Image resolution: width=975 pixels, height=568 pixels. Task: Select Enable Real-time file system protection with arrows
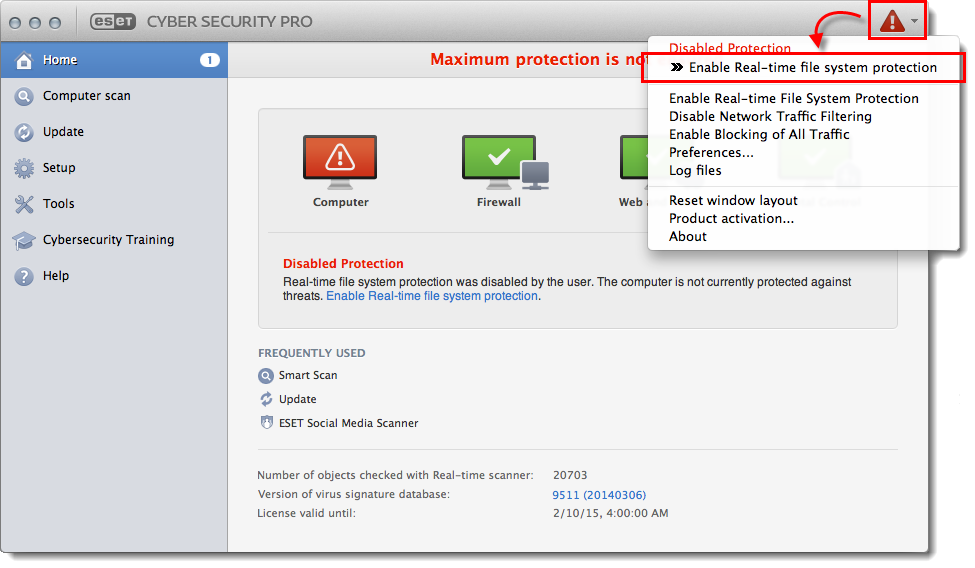pyautogui.click(x=803, y=68)
